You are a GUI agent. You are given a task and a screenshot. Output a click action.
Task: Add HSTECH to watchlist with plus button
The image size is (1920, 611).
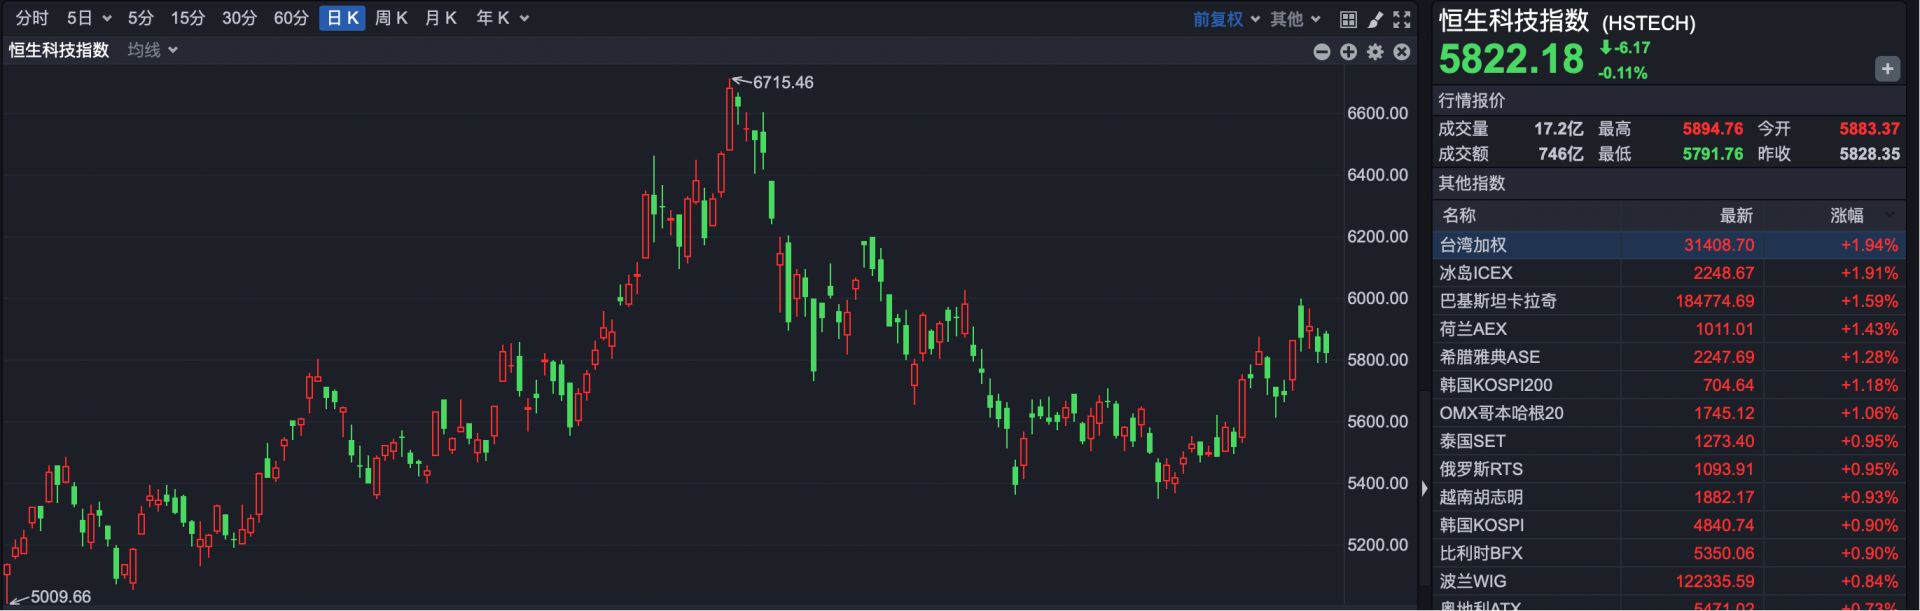point(1886,69)
